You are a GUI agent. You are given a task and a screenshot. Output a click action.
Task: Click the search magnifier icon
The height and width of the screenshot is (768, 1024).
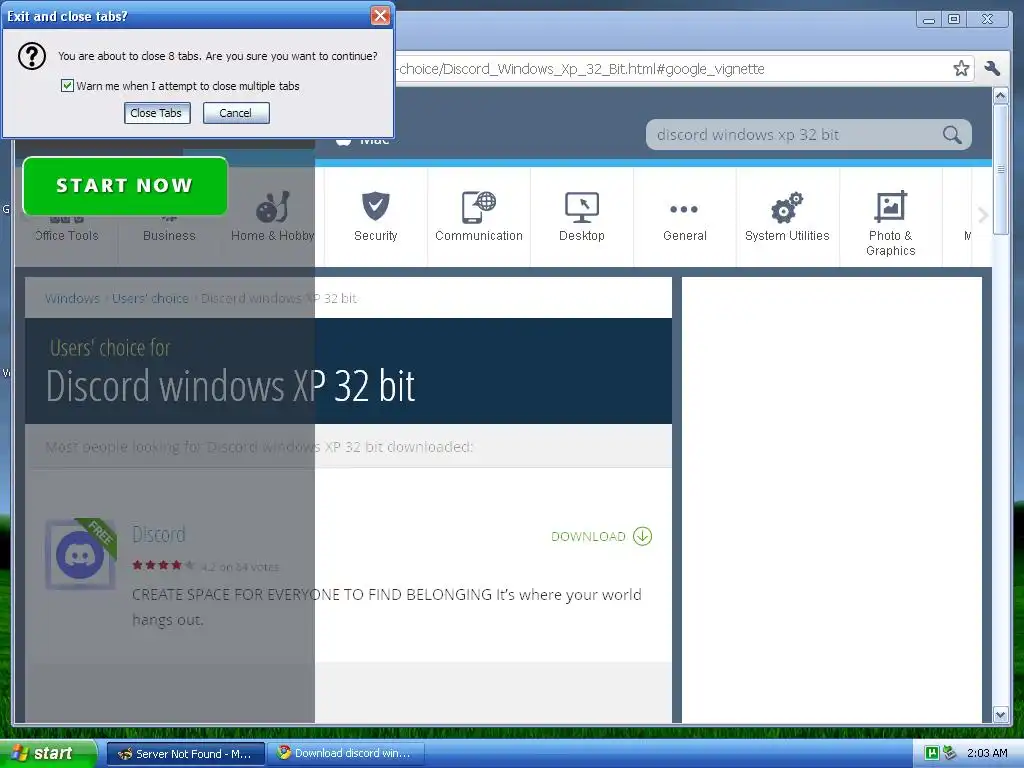coord(952,135)
